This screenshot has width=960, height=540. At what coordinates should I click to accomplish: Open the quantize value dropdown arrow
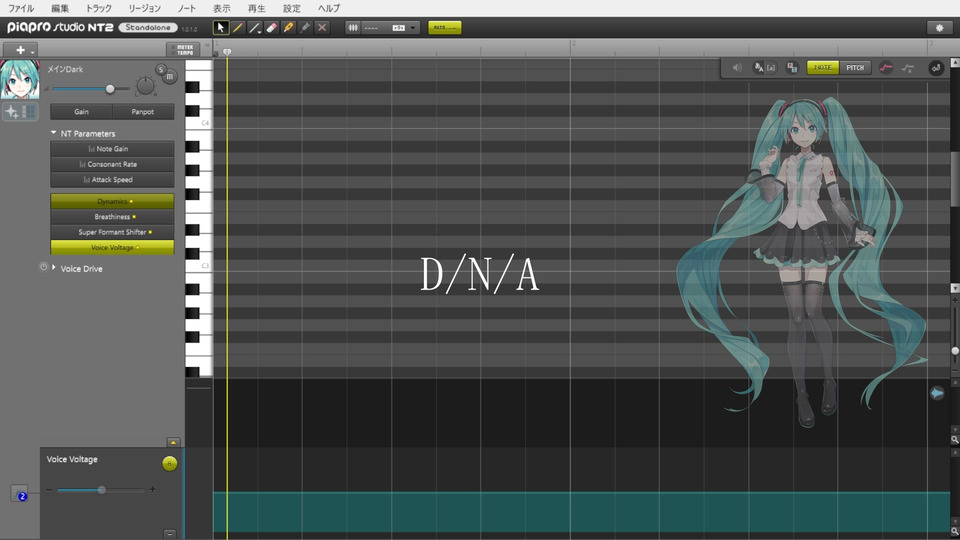pyautogui.click(x=413, y=28)
